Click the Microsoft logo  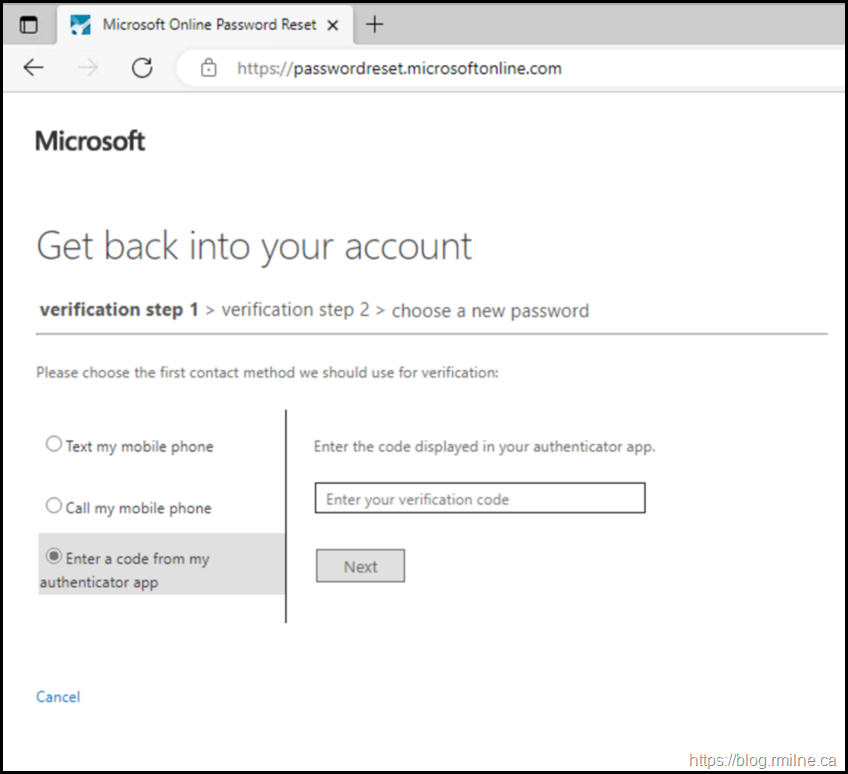click(90, 141)
